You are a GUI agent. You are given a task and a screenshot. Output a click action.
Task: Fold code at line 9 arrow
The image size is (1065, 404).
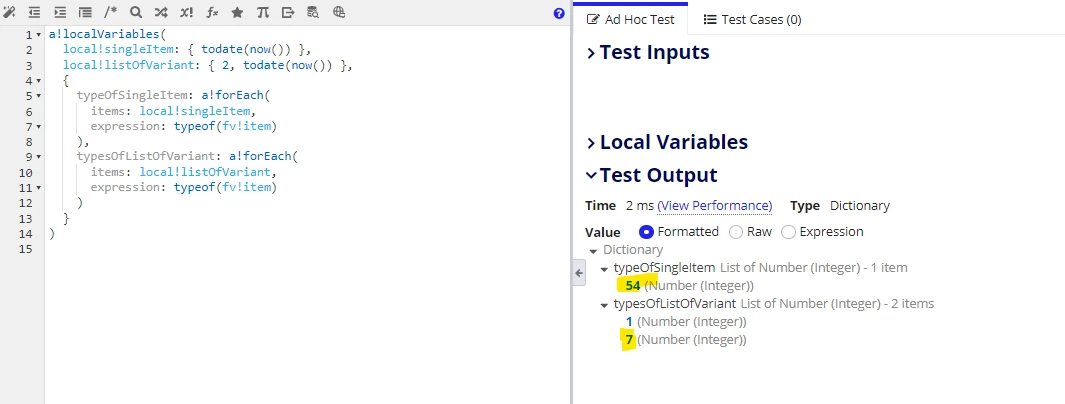pos(39,158)
